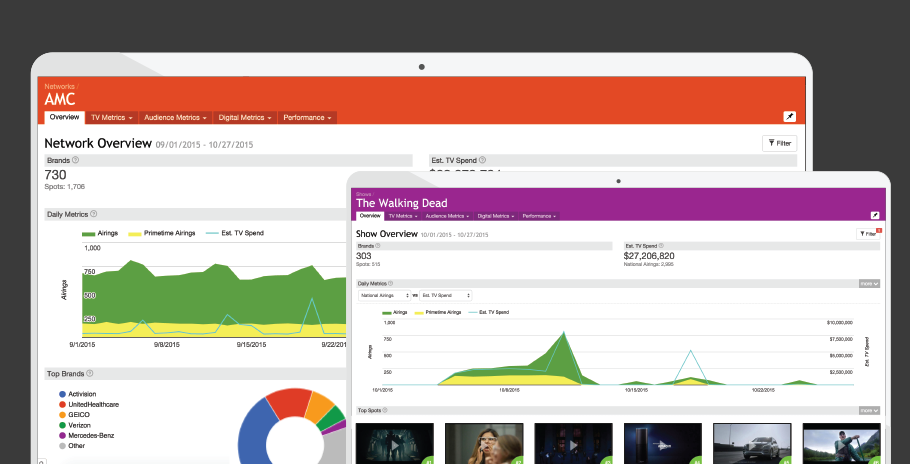Open National Airings metric selector

(384, 295)
